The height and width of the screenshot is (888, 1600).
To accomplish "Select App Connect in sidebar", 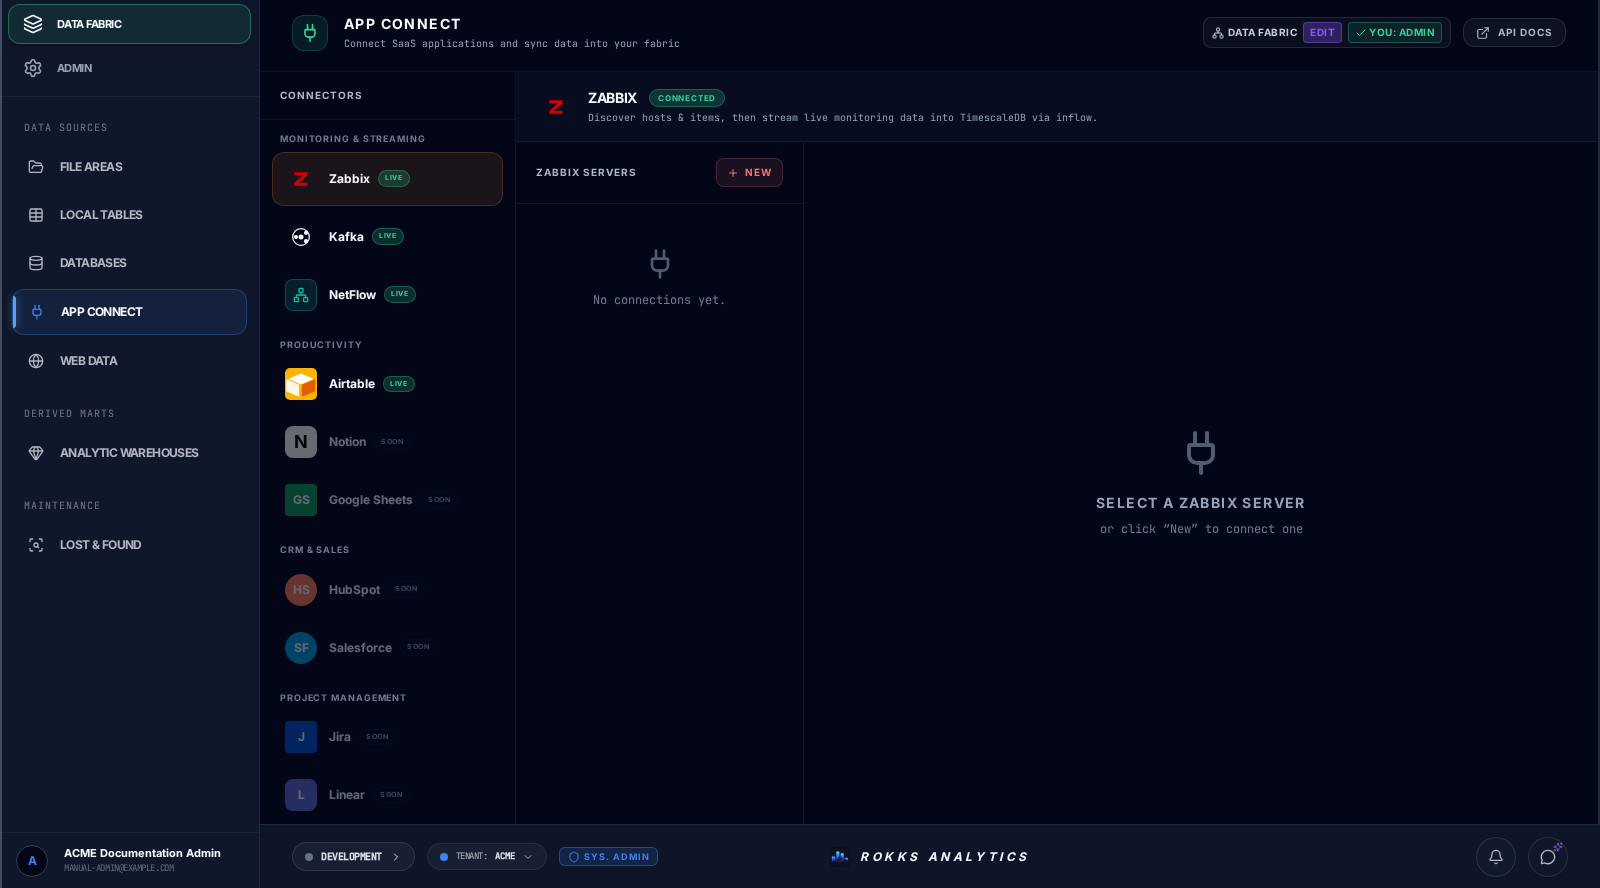I will (x=129, y=312).
